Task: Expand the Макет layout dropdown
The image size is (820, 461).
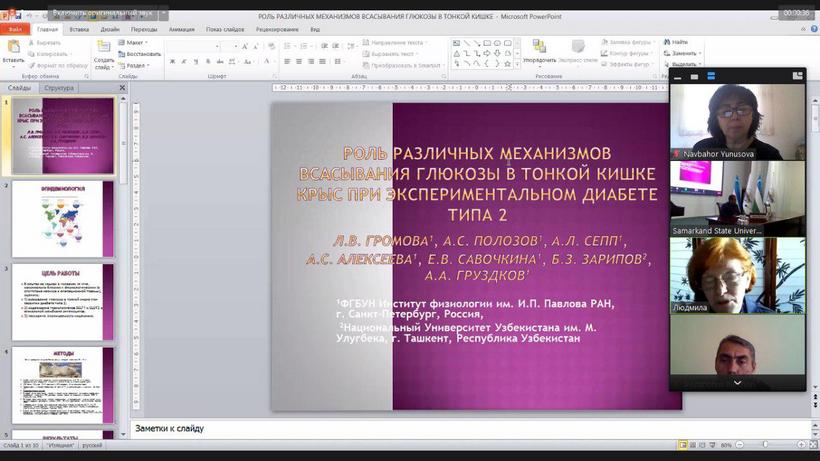Action: click(x=134, y=43)
